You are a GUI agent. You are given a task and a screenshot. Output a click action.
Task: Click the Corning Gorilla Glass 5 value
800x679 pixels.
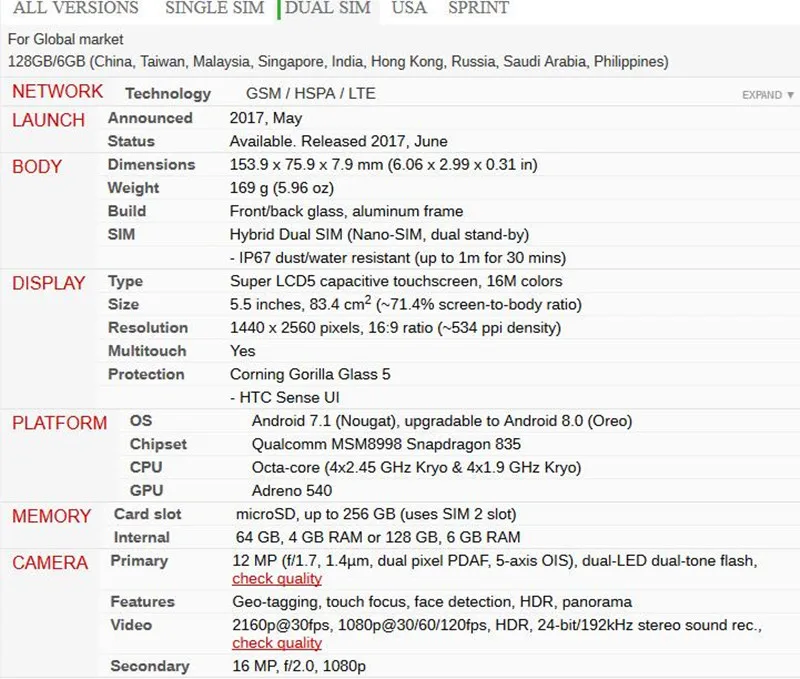tap(310, 374)
